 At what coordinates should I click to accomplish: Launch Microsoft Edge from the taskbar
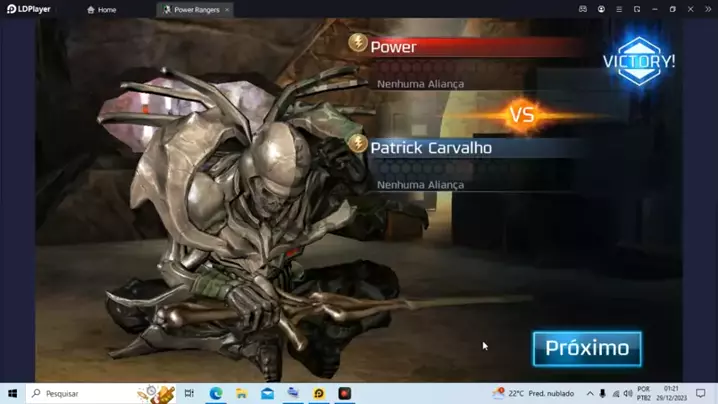[216, 393]
